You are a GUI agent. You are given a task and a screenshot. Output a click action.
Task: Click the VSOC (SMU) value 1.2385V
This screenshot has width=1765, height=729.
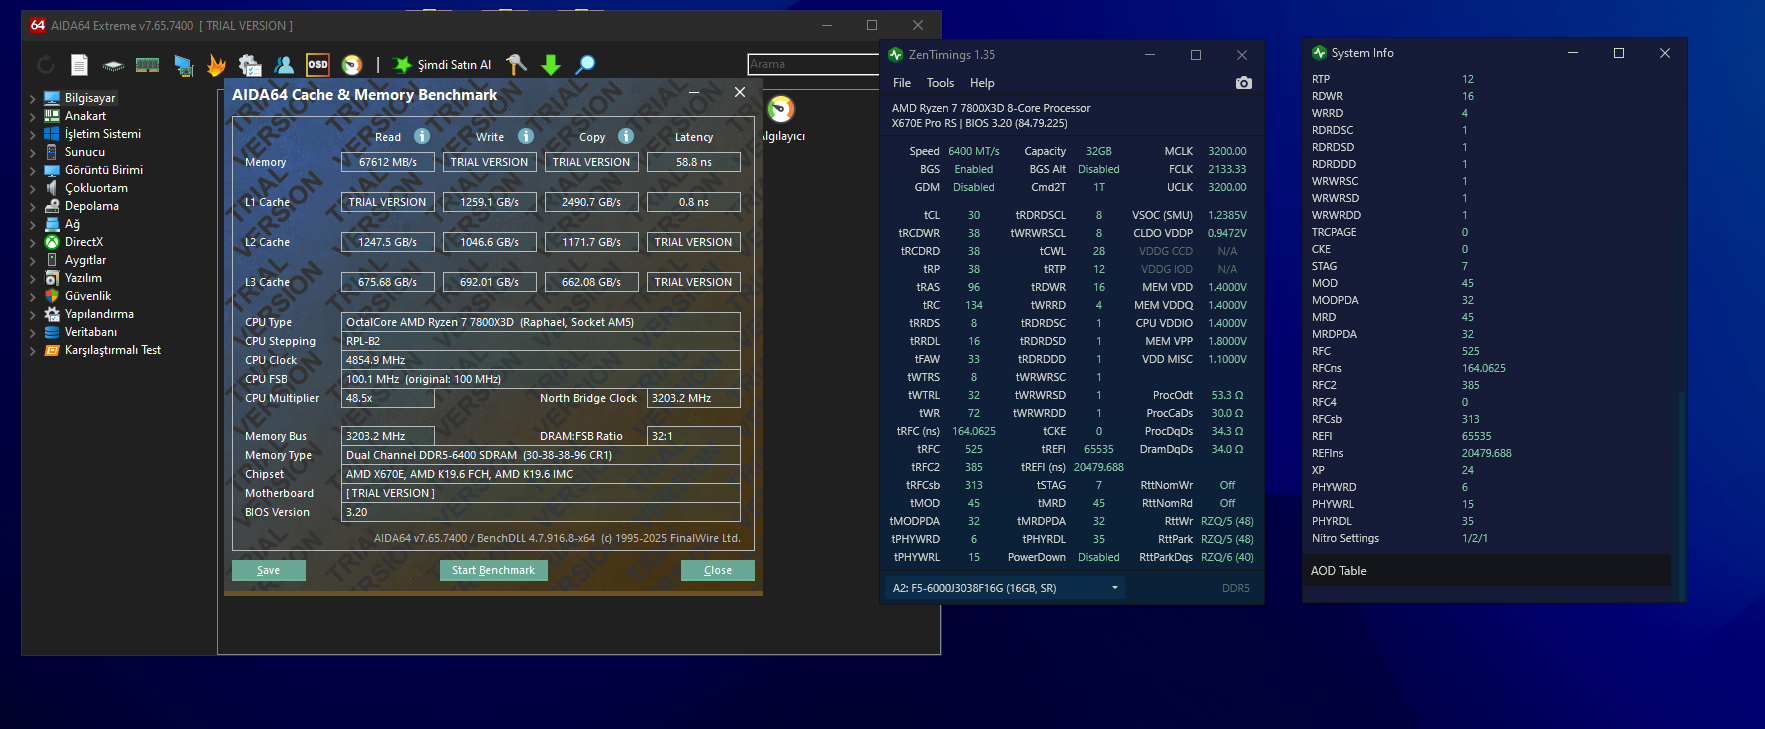pyautogui.click(x=1227, y=215)
